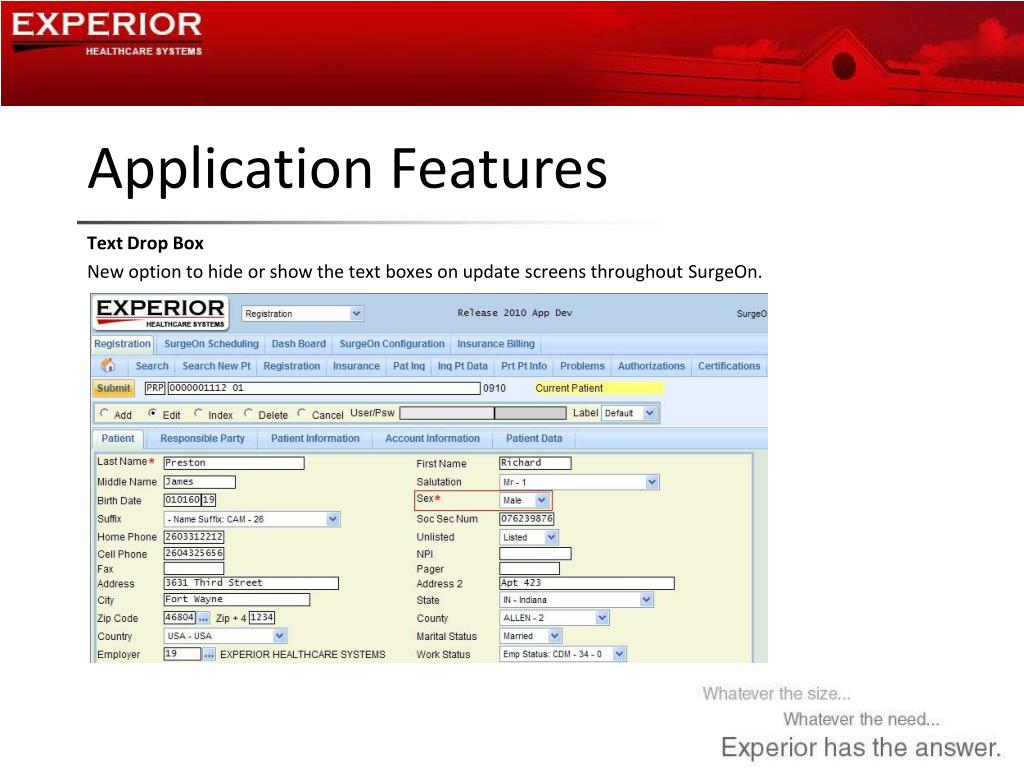This screenshot has width=1024, height=768.
Task: Click the Submit button
Action: click(x=114, y=388)
